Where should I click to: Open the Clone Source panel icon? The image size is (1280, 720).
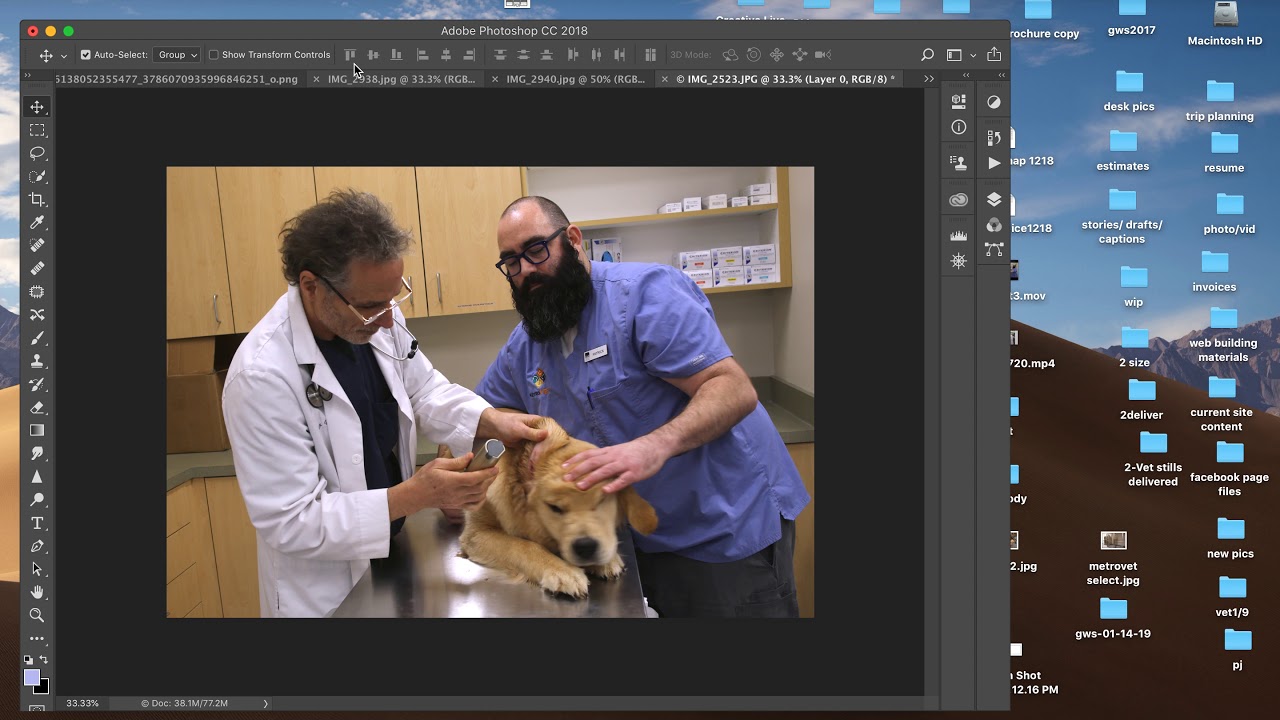[x=959, y=161]
